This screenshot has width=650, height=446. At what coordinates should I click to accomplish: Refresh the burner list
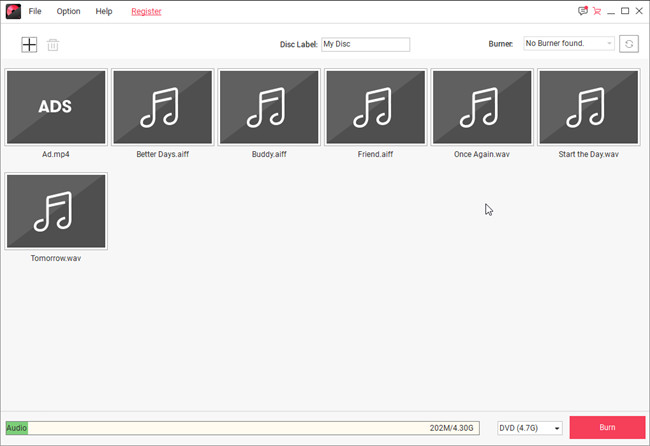628,44
